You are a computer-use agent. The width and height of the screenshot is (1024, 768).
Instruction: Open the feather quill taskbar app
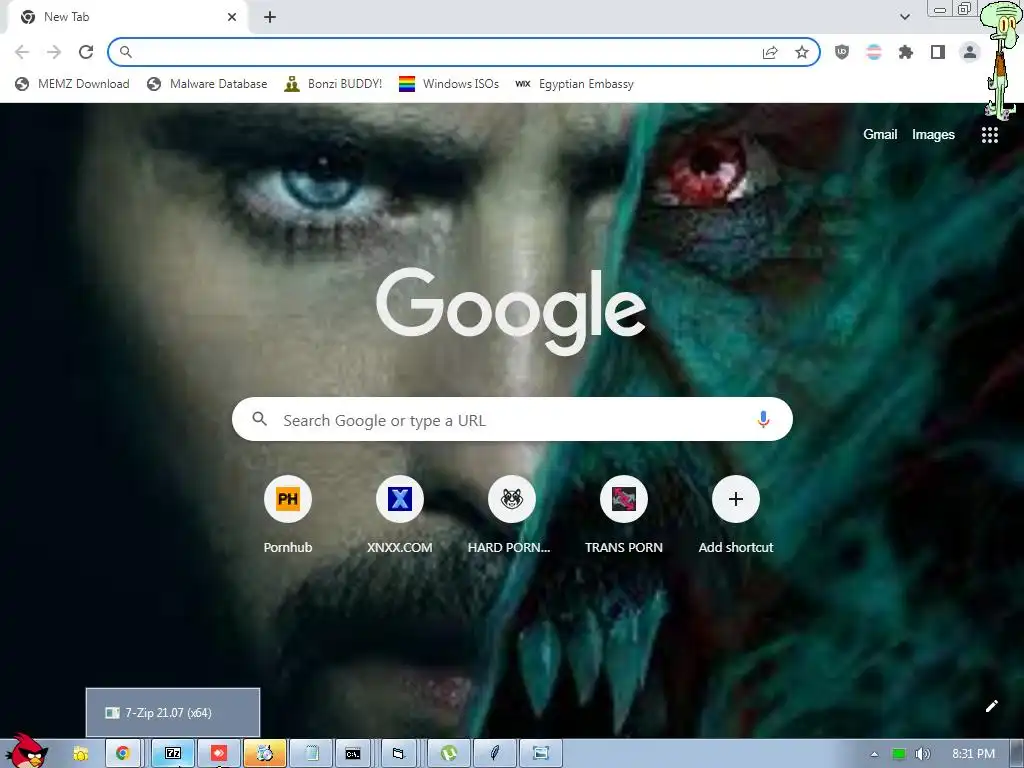point(494,754)
